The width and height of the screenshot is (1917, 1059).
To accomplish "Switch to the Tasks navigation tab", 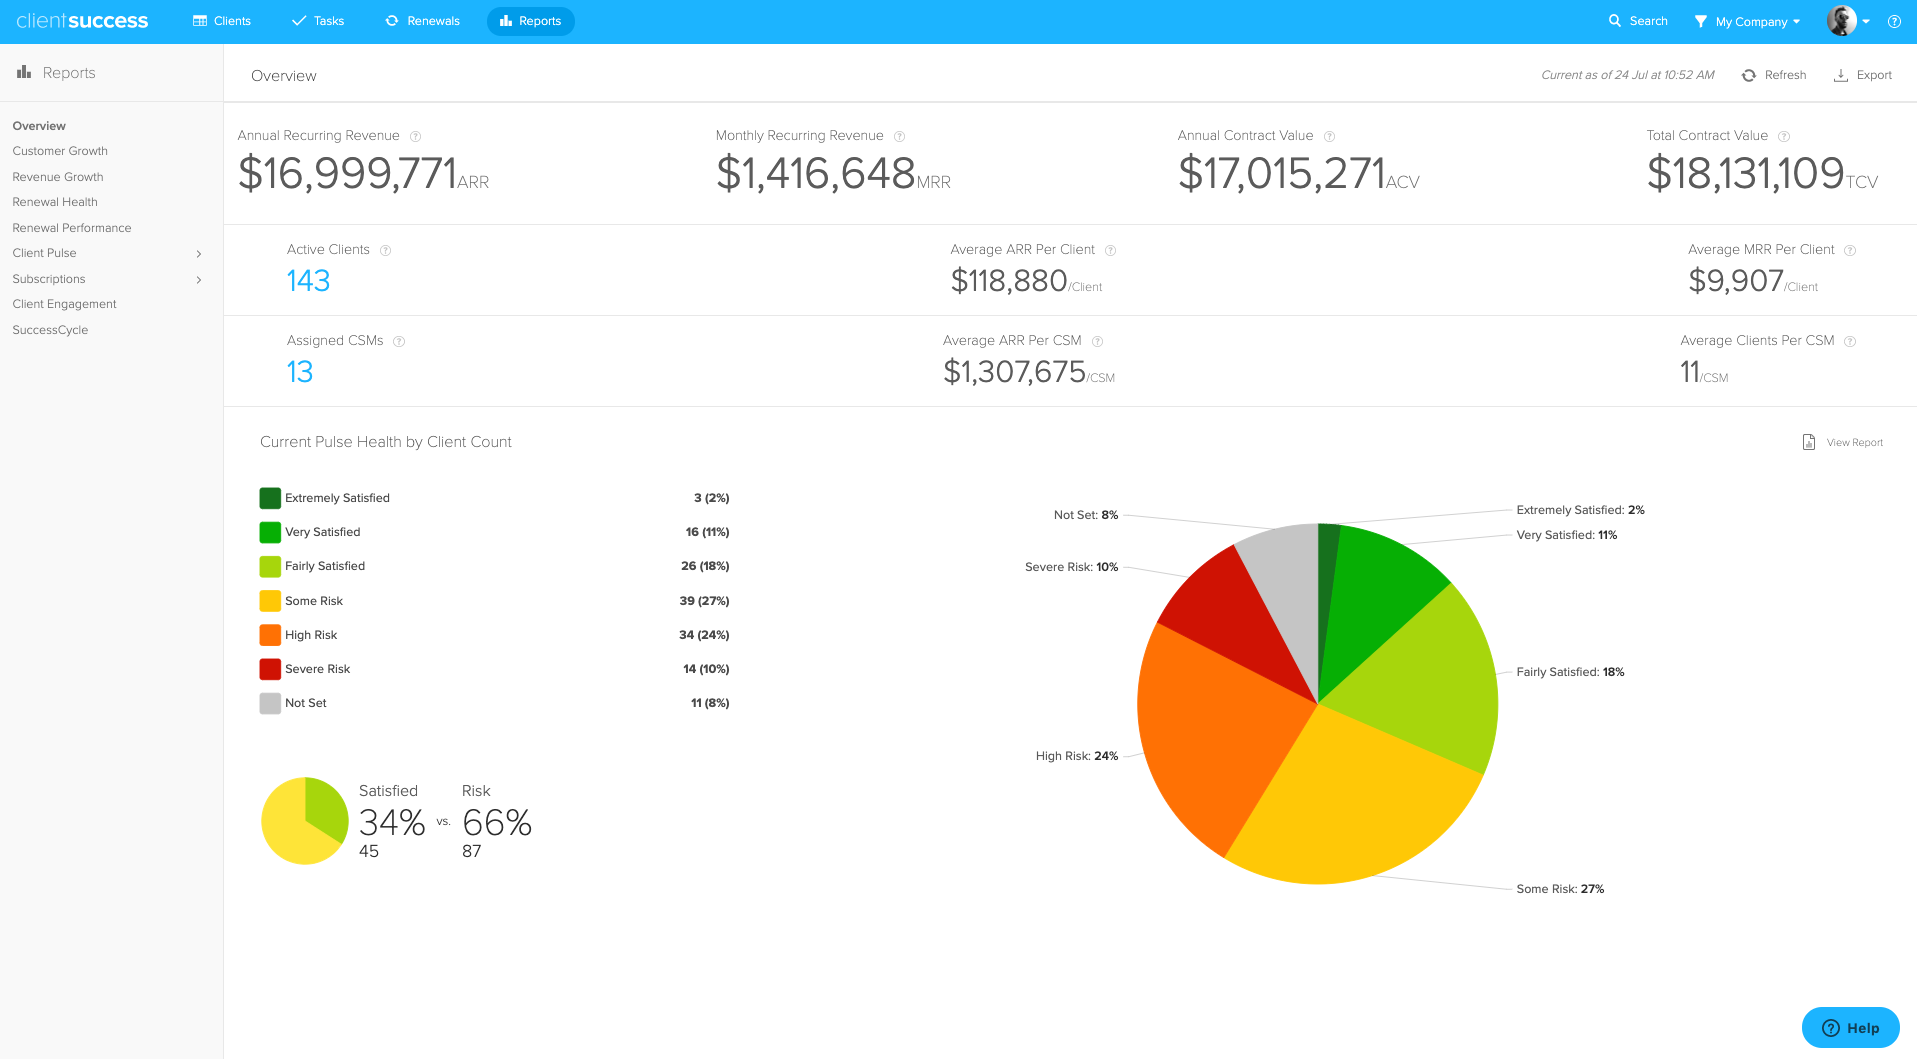I will [x=317, y=20].
